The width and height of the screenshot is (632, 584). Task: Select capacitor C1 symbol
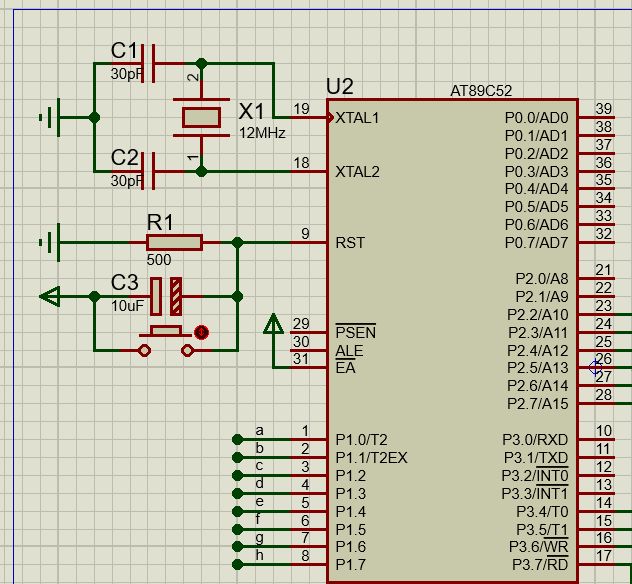tap(148, 64)
